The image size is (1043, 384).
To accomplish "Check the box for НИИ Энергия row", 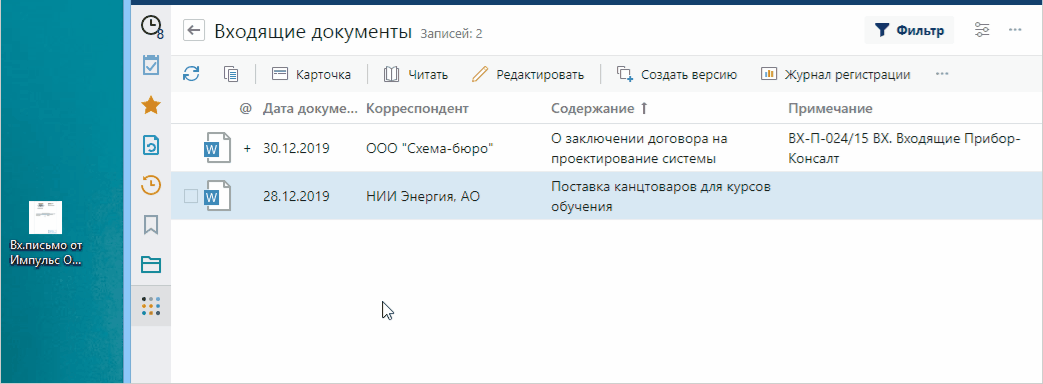I will 191,196.
